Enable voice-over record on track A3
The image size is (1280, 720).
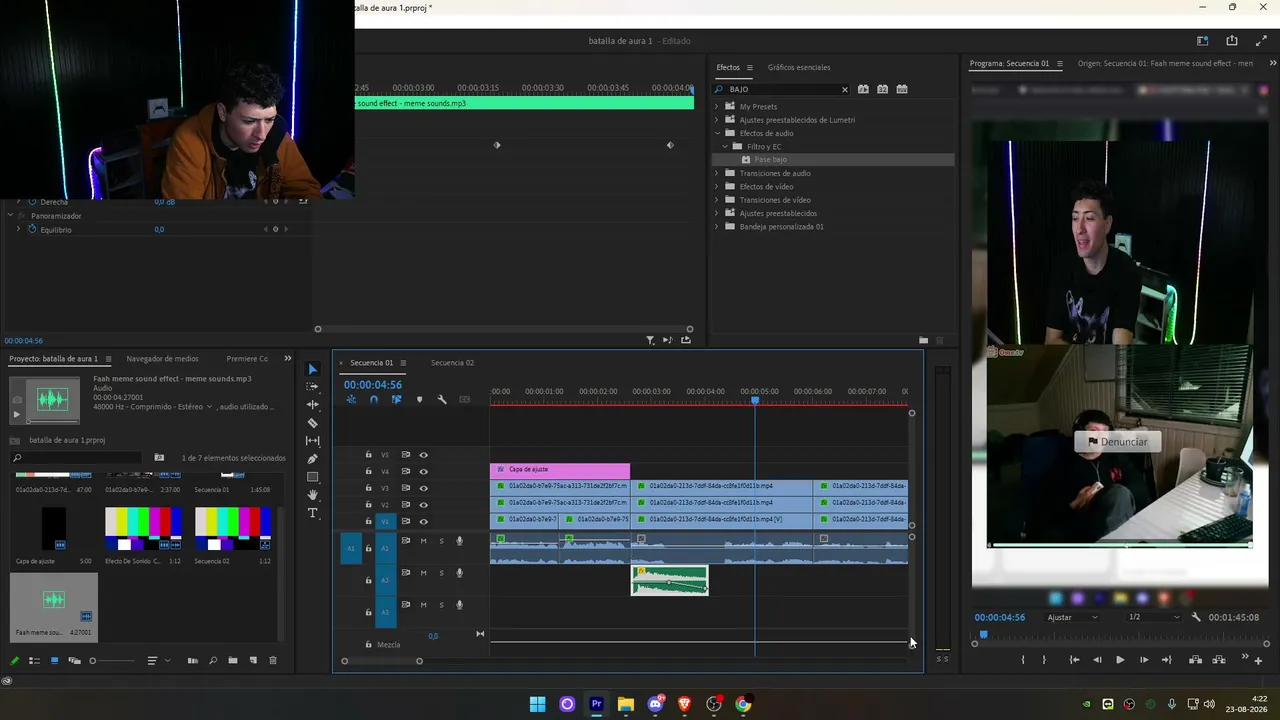point(459,605)
